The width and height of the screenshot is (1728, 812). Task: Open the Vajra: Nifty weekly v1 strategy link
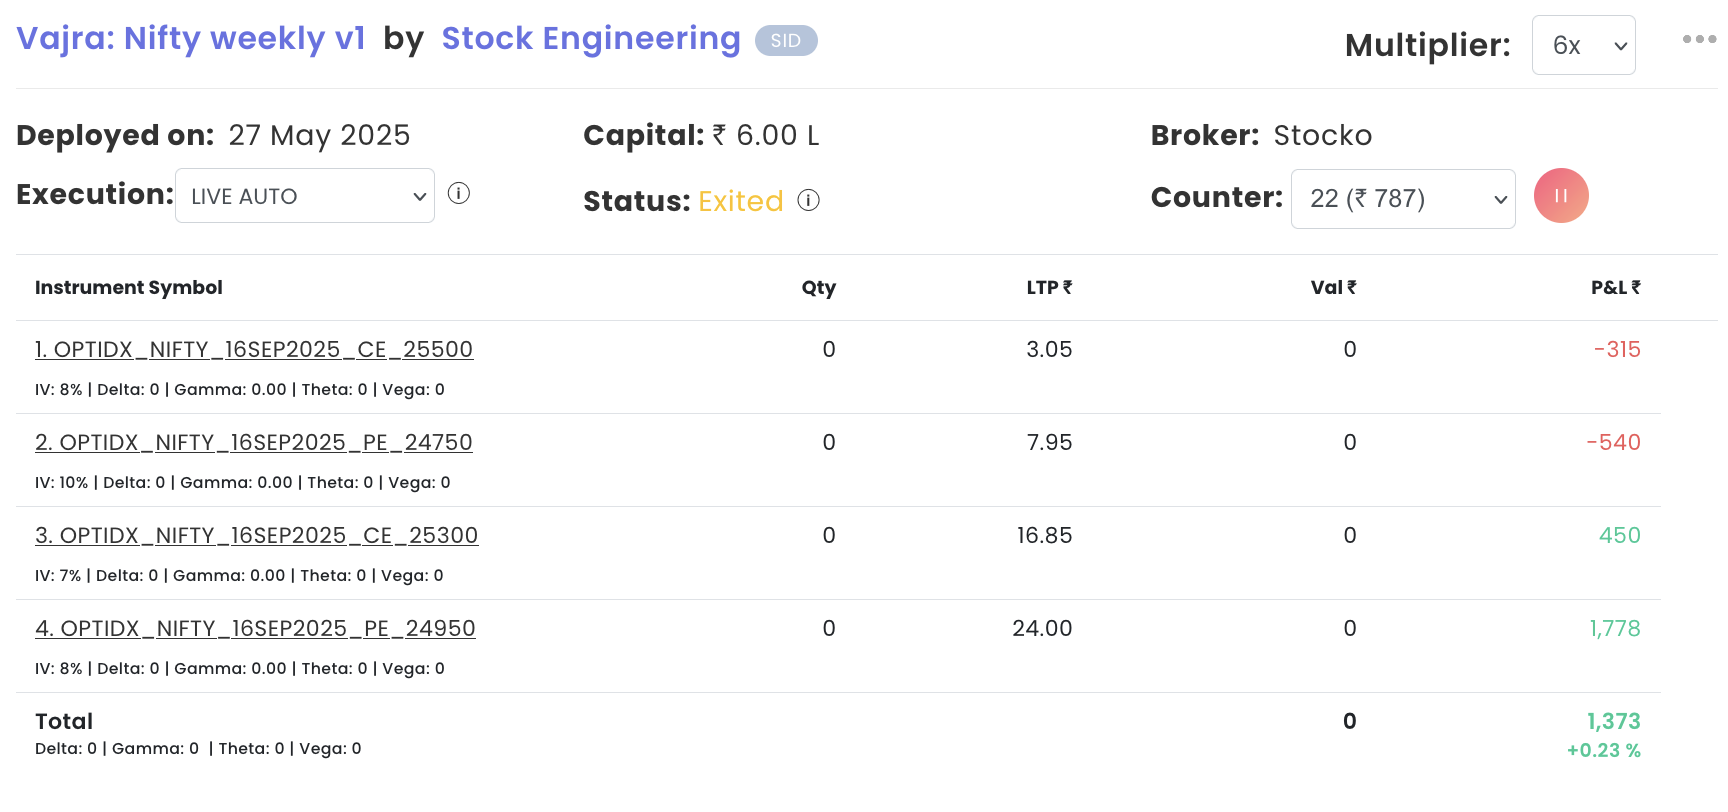pyautogui.click(x=191, y=38)
